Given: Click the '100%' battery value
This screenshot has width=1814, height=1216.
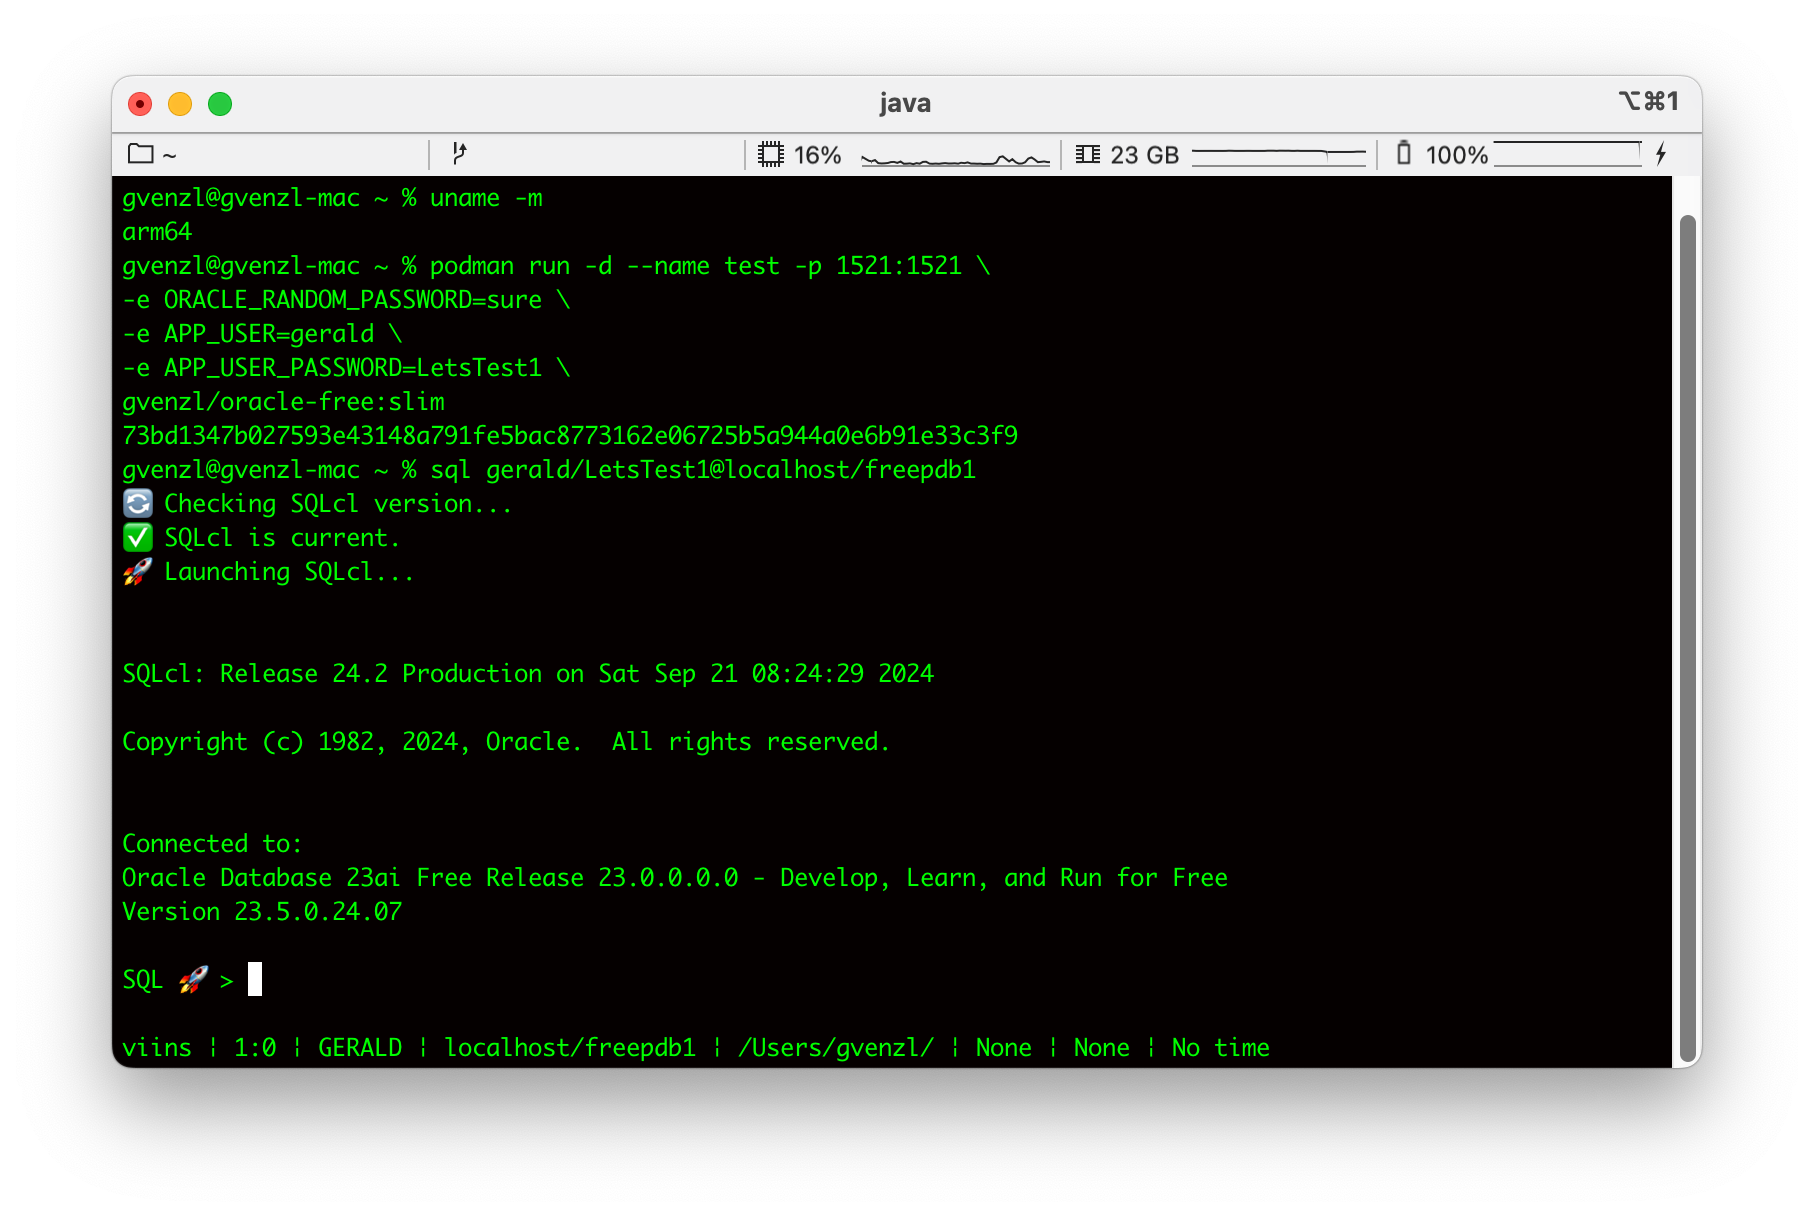Looking at the screenshot, I should (1457, 155).
